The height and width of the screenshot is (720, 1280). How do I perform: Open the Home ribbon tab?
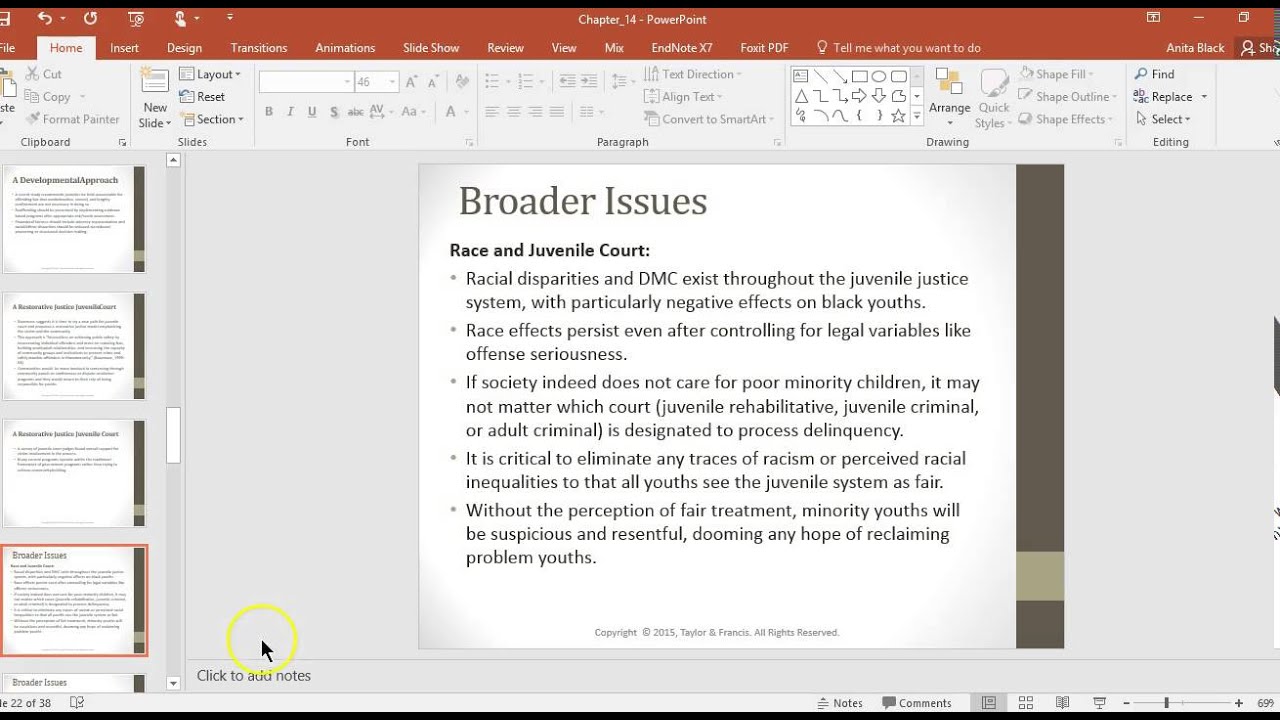(x=66, y=48)
